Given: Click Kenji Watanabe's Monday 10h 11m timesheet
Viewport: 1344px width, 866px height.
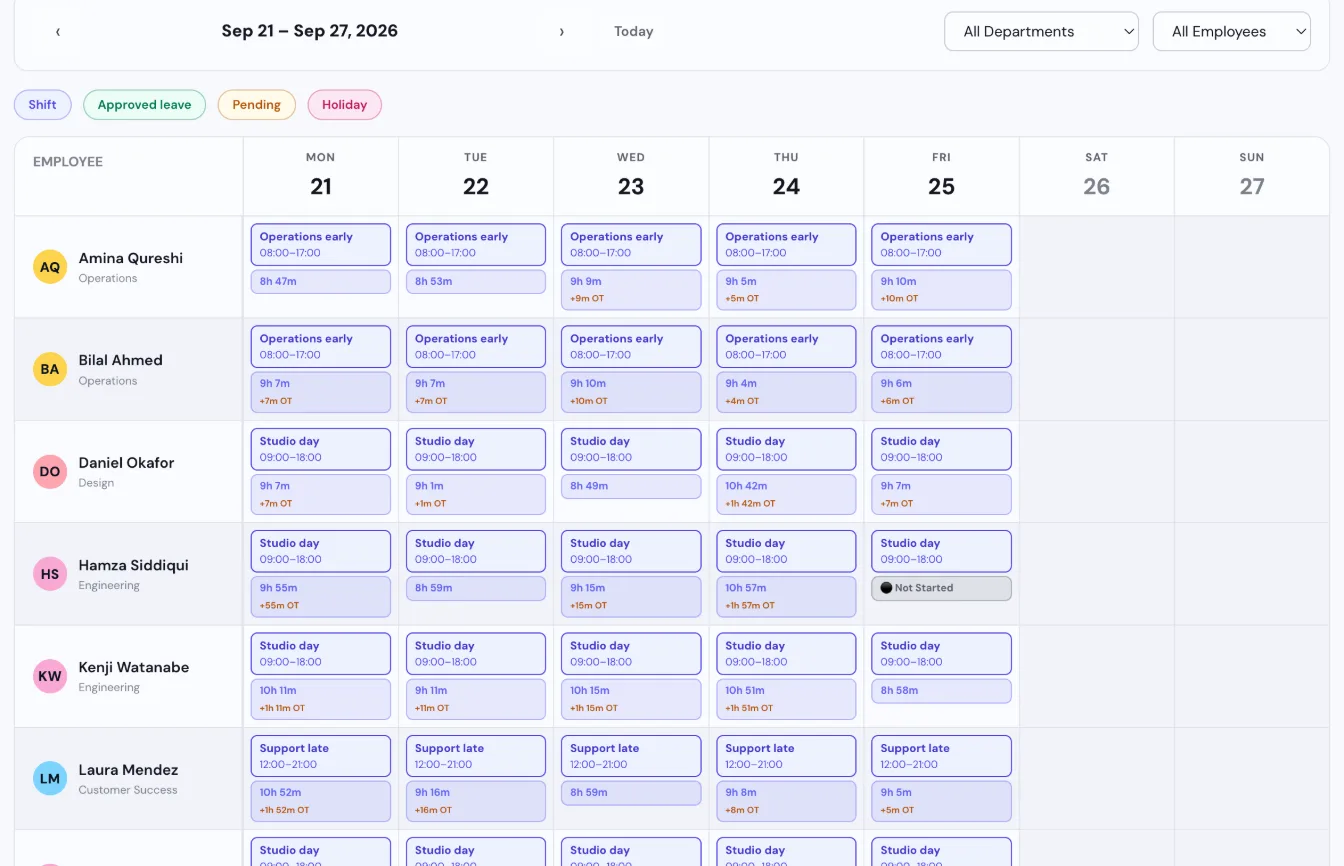Looking at the screenshot, I should (x=321, y=699).
